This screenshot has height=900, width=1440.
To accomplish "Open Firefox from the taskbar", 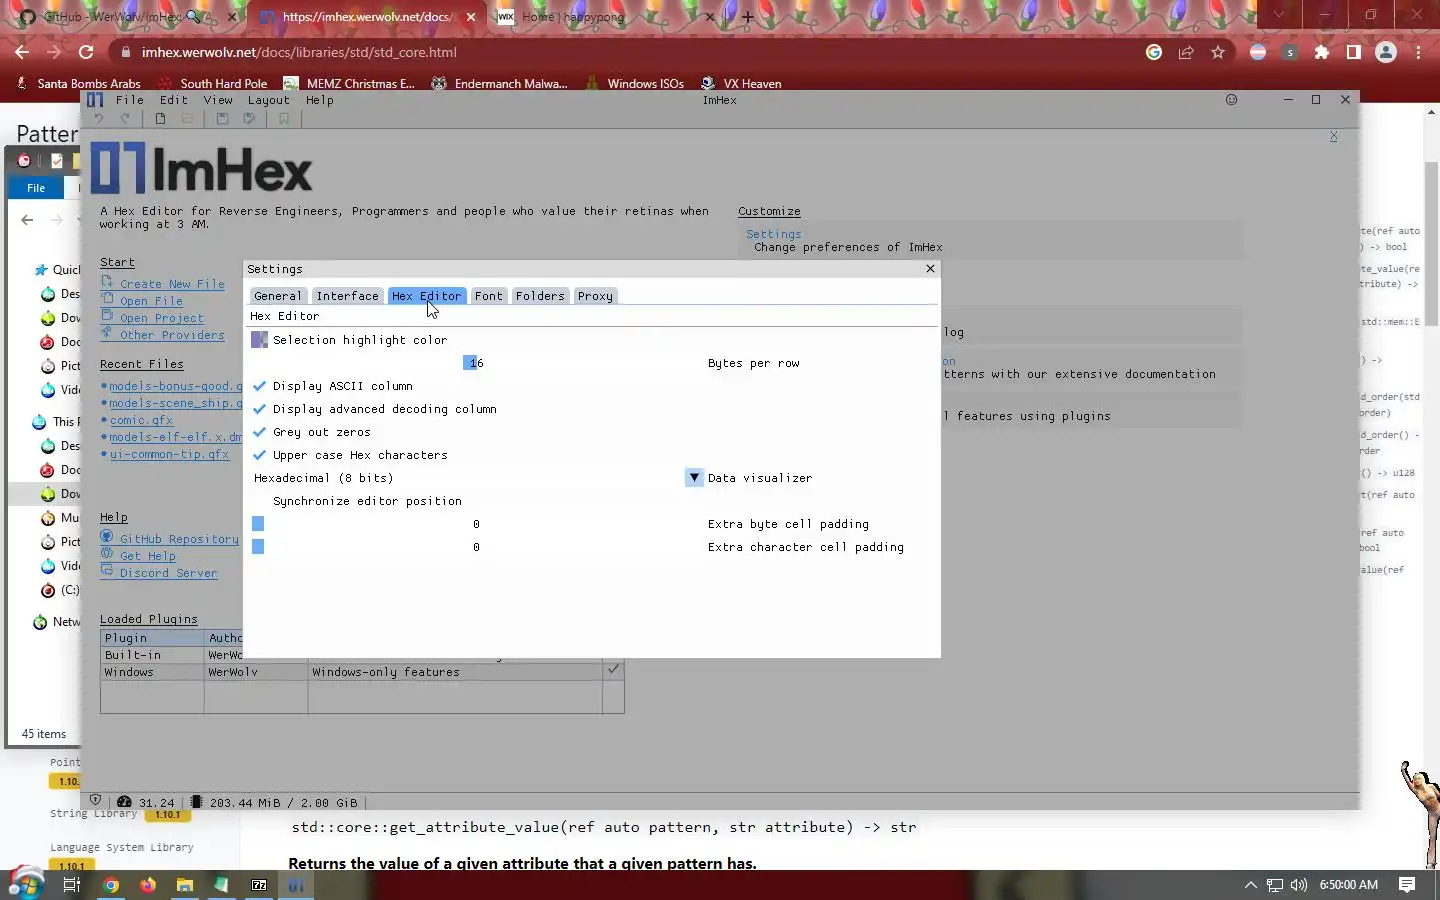I will pyautogui.click(x=148, y=885).
